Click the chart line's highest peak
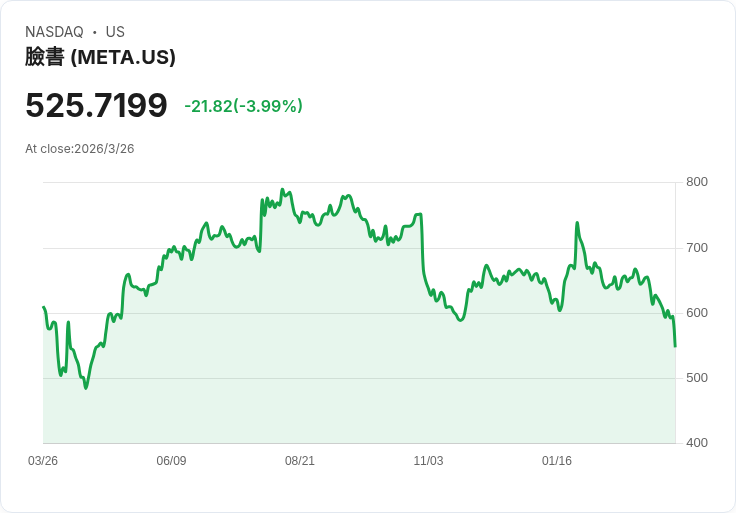 282,189
